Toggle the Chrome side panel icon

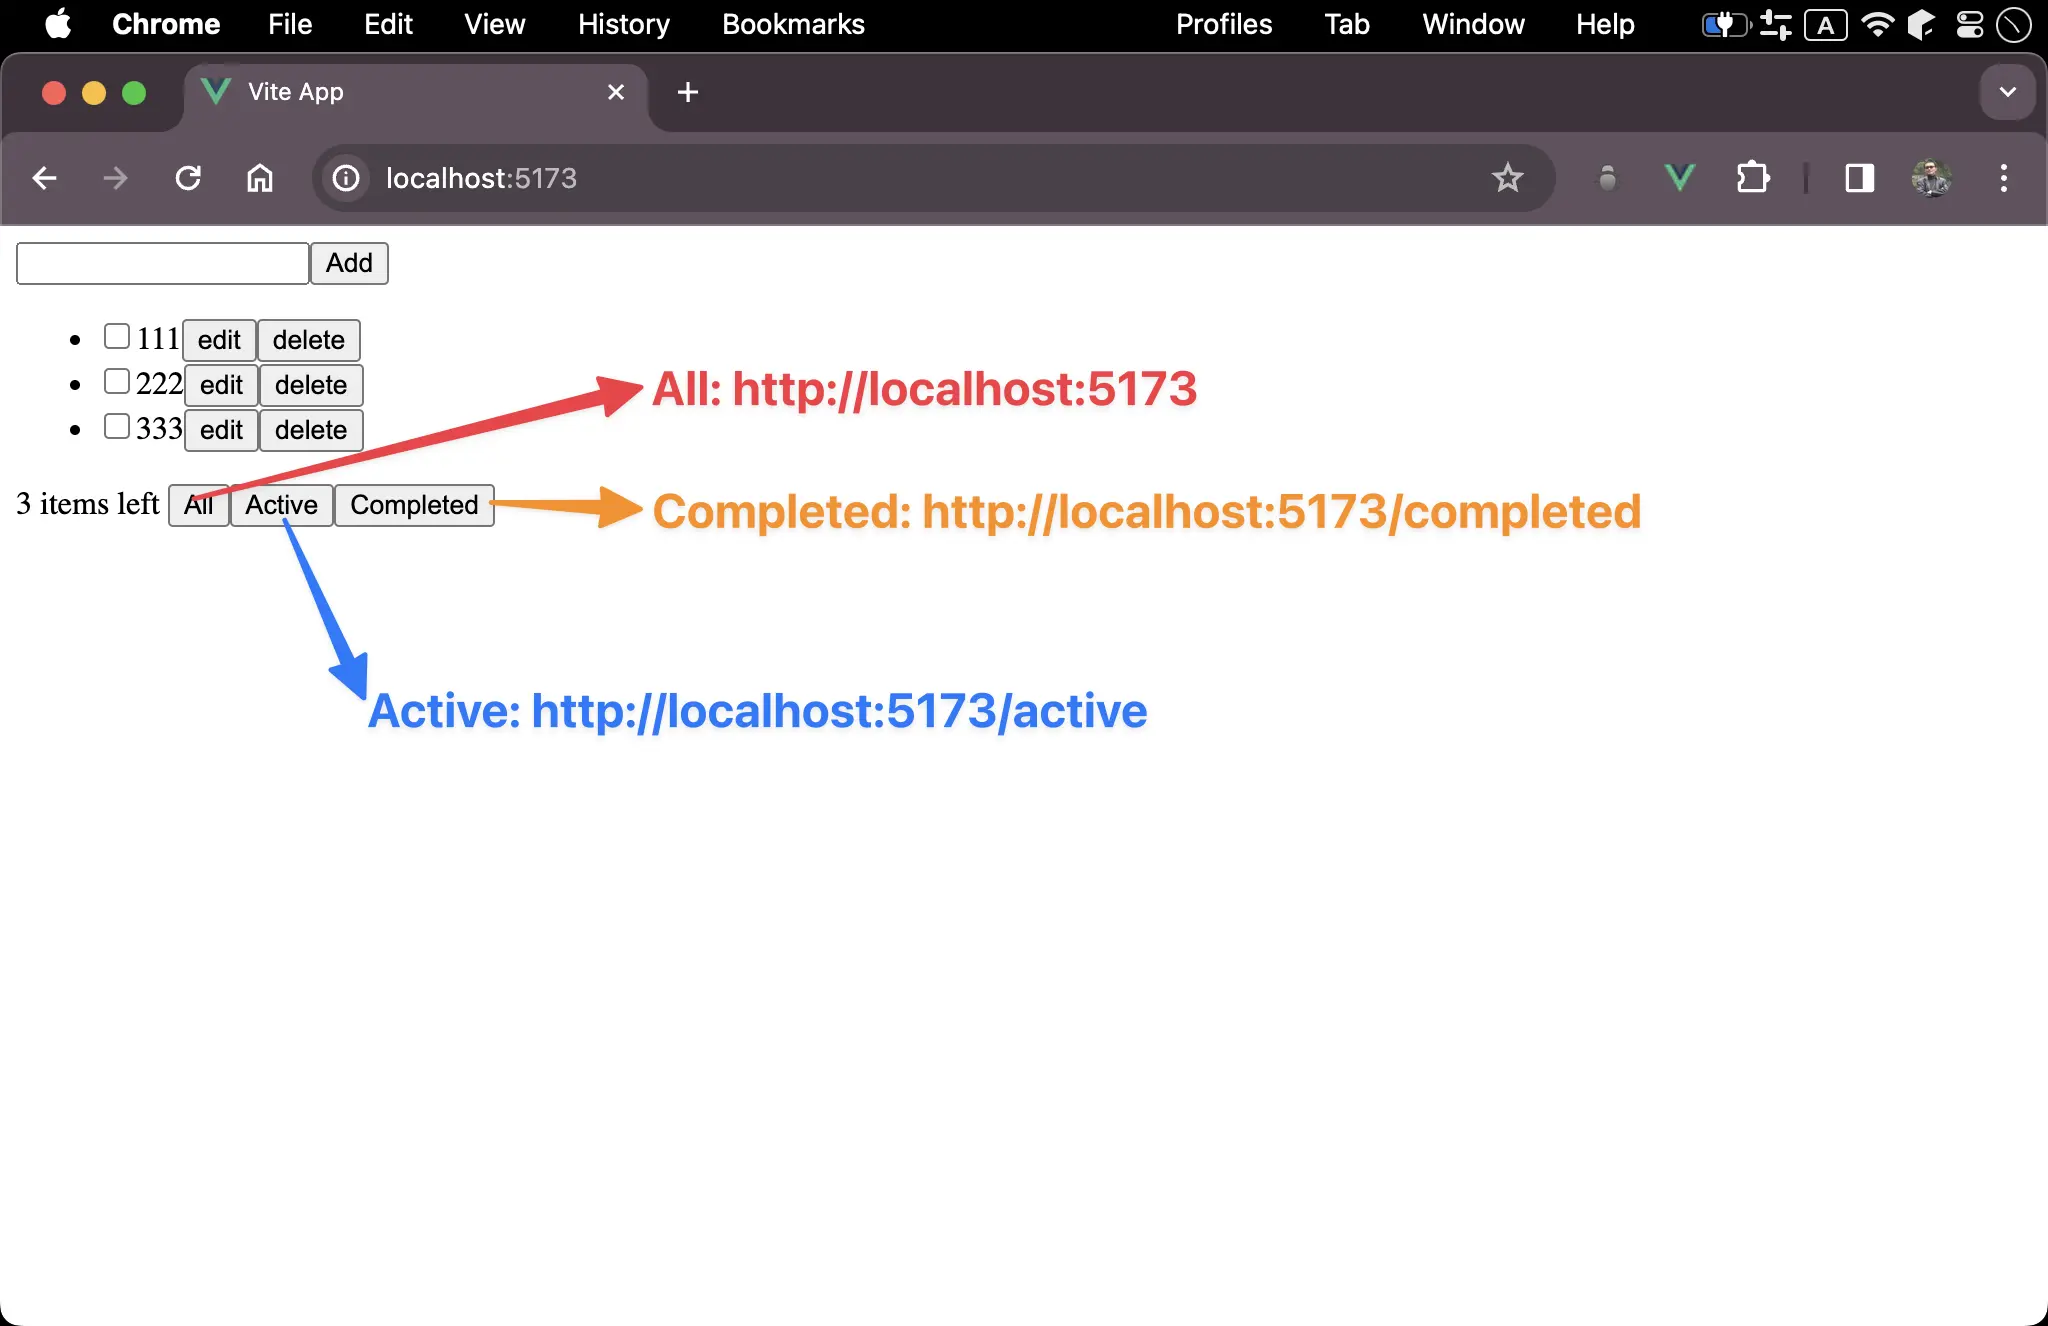[x=1860, y=178]
